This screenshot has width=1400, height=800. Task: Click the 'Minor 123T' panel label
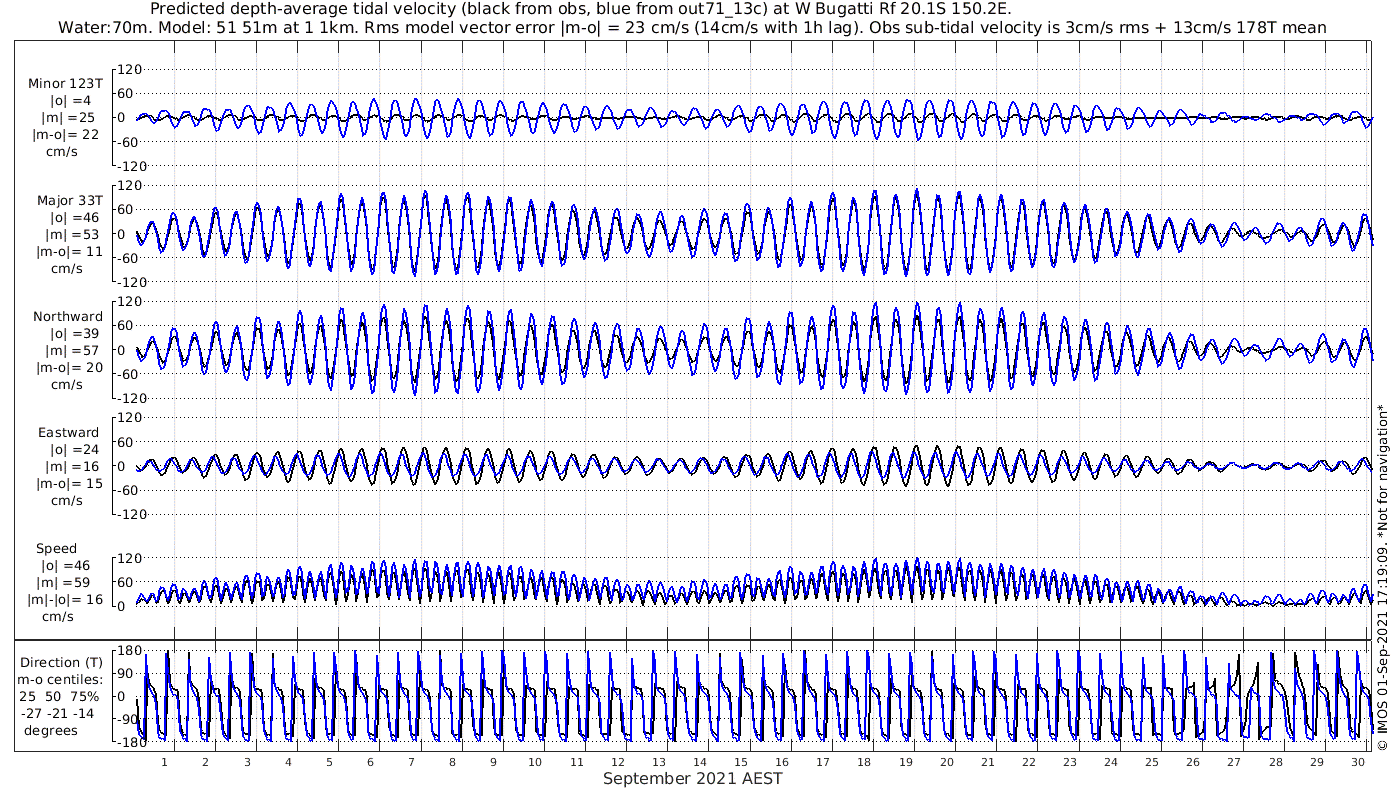[65, 84]
